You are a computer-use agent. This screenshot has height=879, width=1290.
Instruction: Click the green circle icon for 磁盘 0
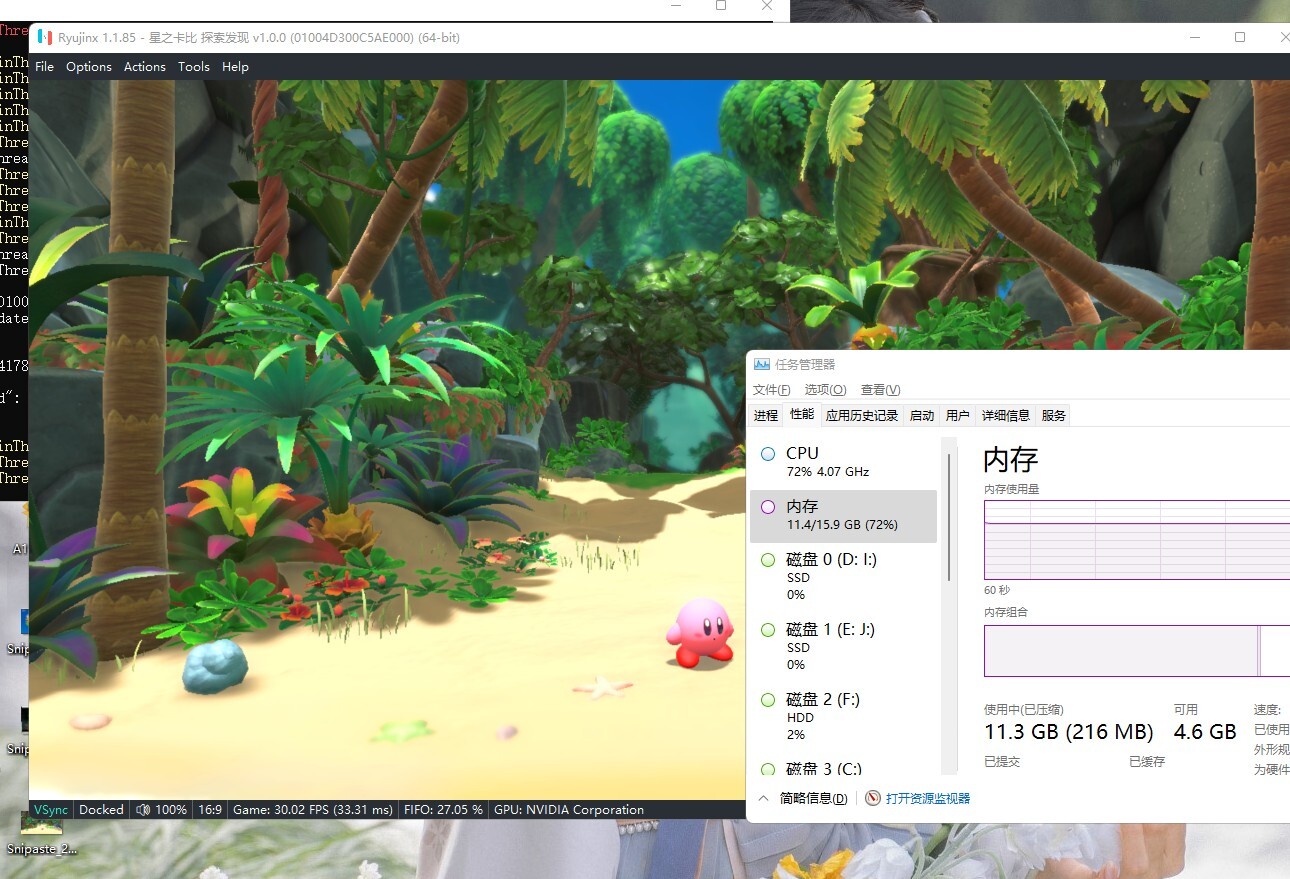[x=767, y=560]
